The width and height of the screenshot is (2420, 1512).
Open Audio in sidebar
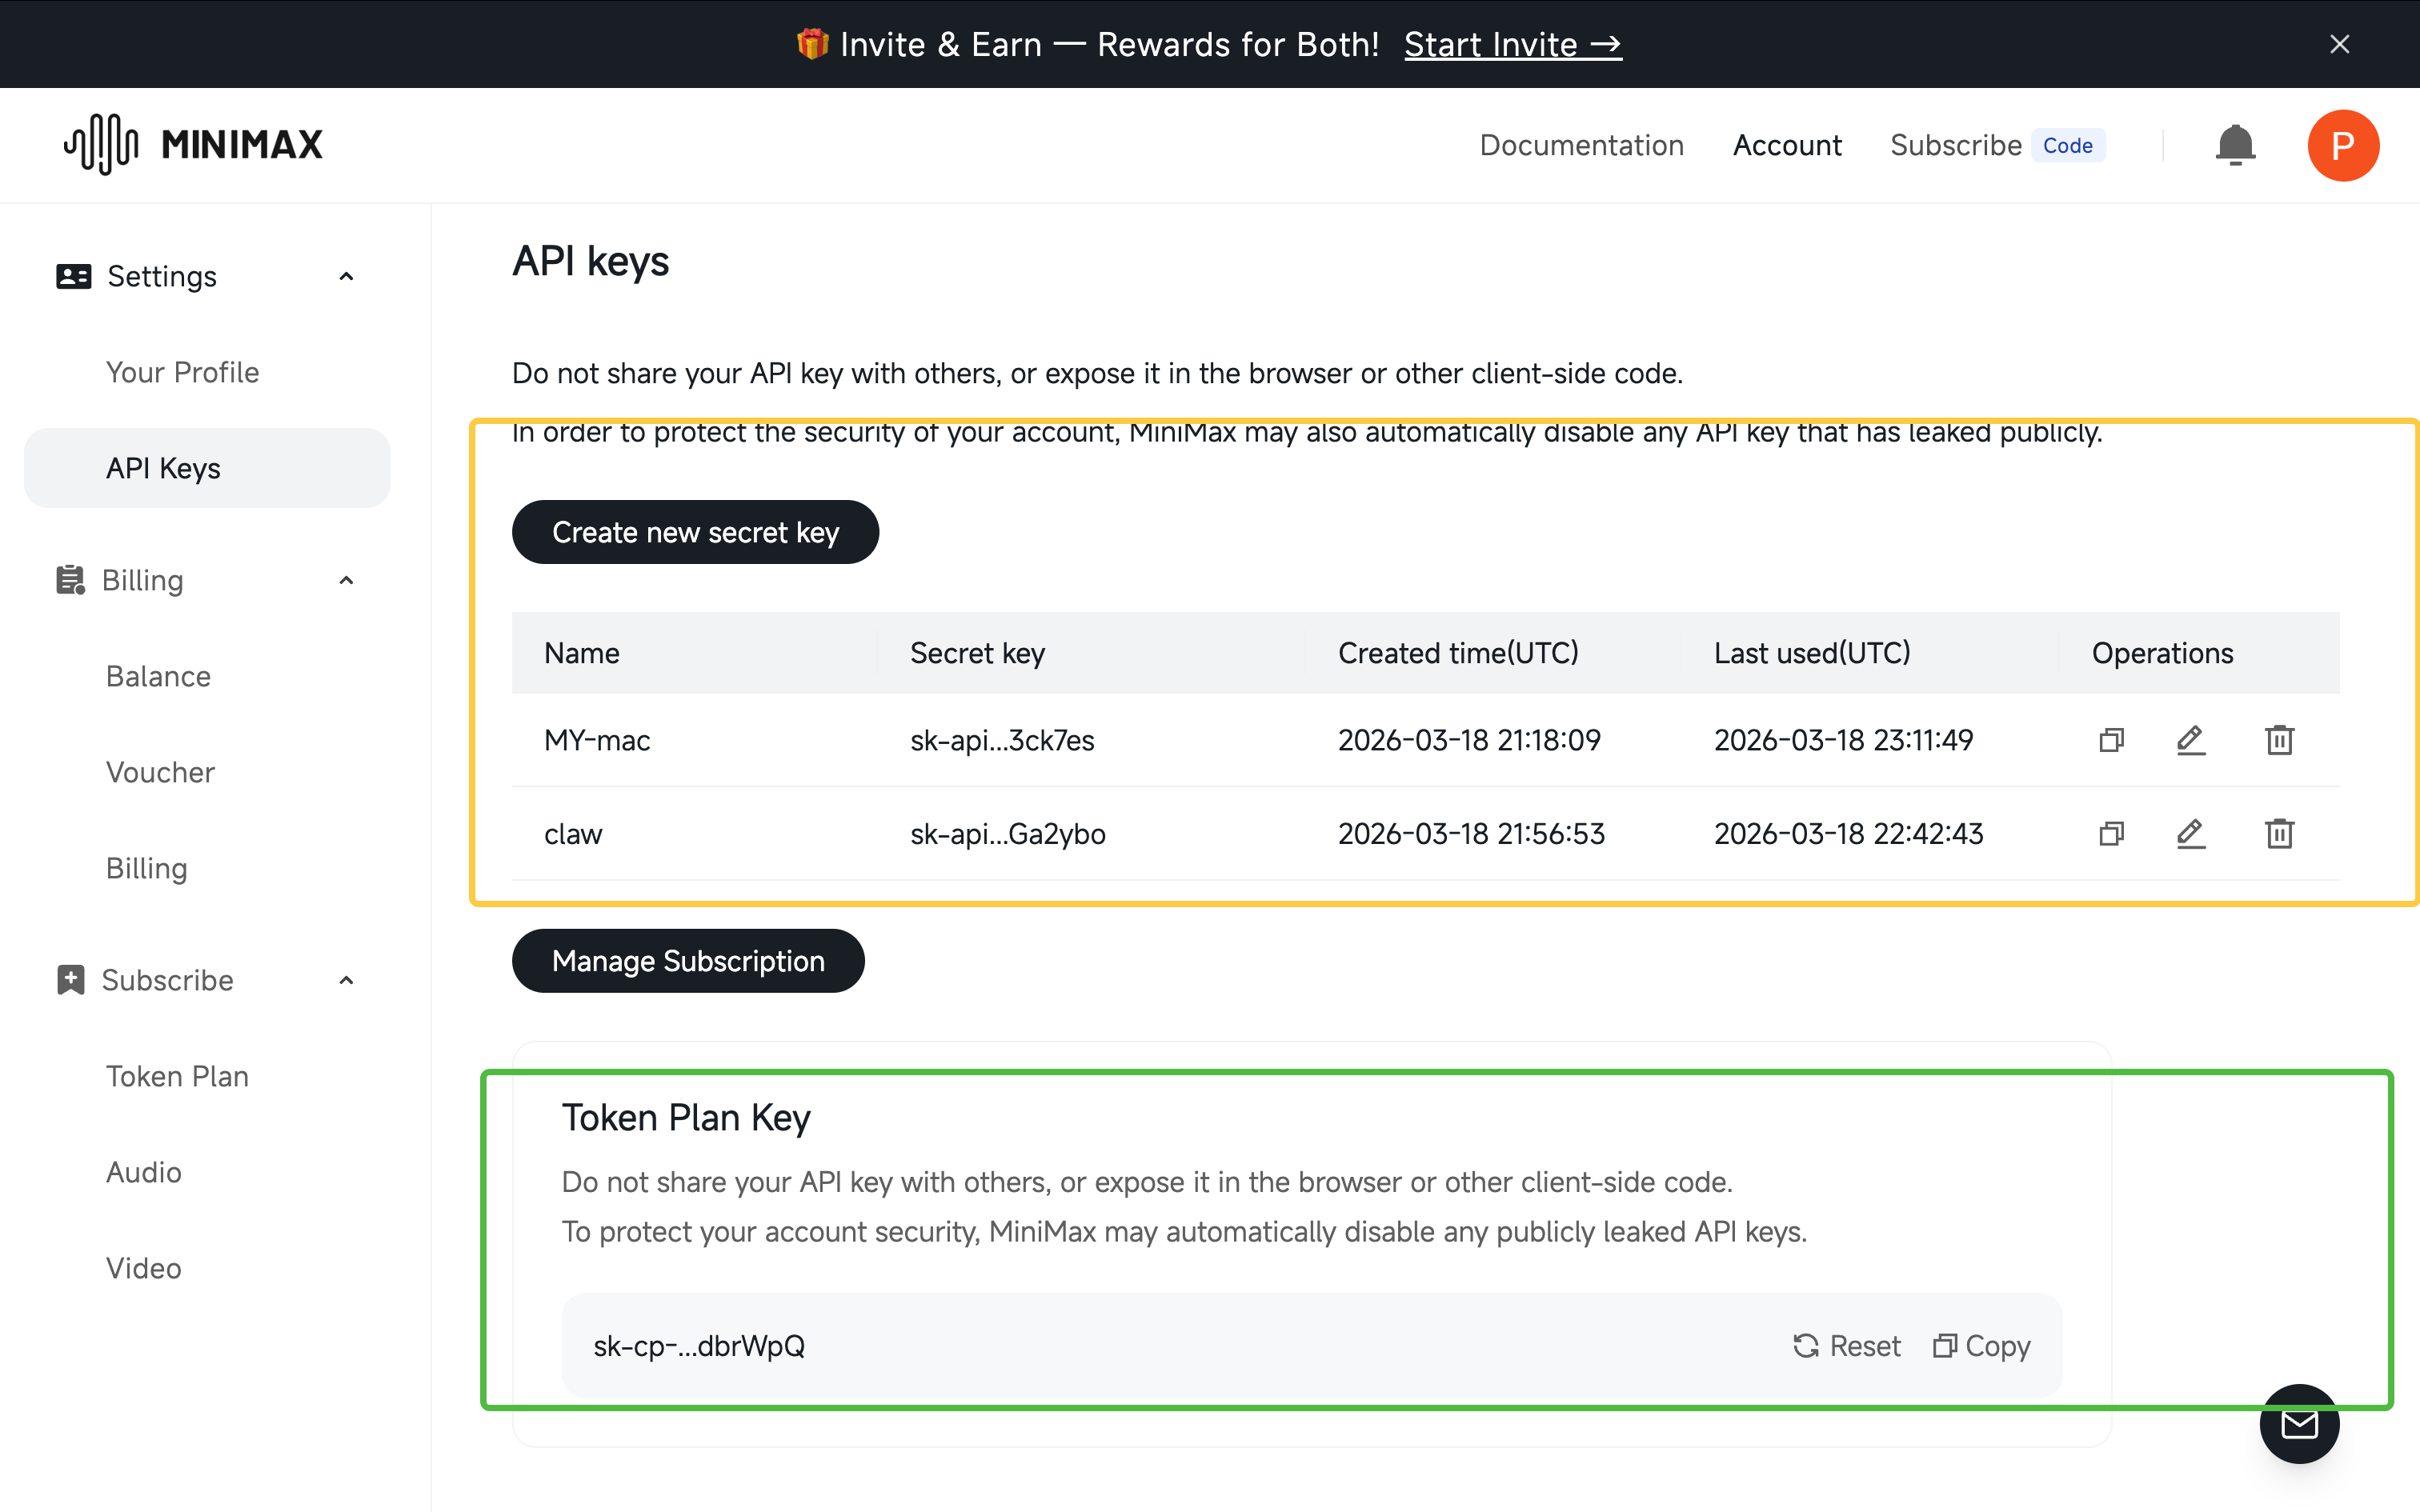tap(144, 1172)
